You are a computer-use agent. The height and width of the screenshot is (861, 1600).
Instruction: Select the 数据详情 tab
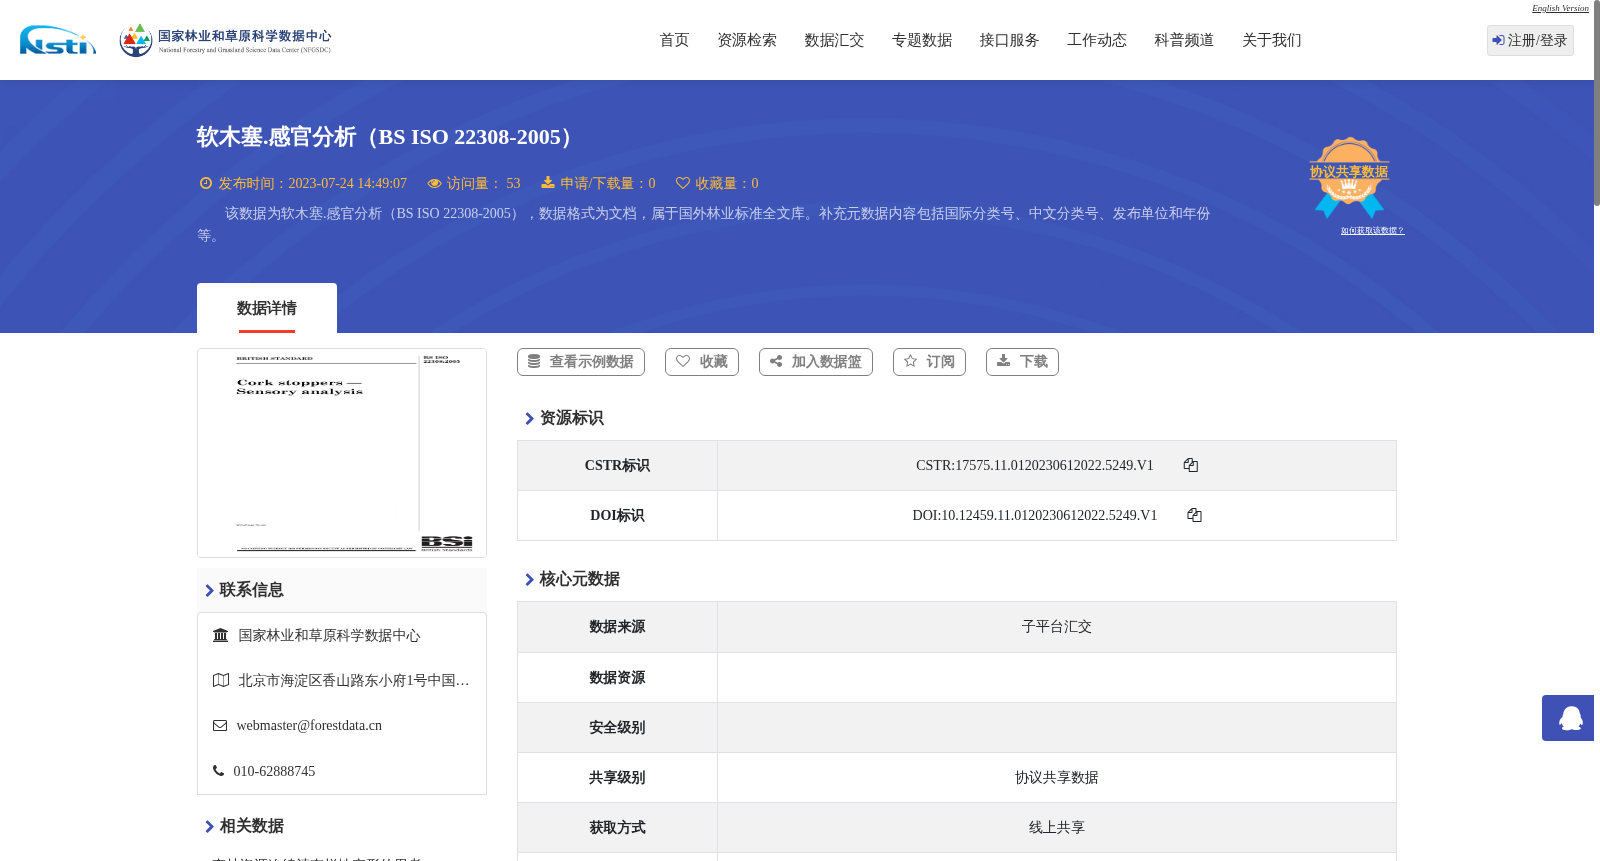pyautogui.click(x=267, y=308)
